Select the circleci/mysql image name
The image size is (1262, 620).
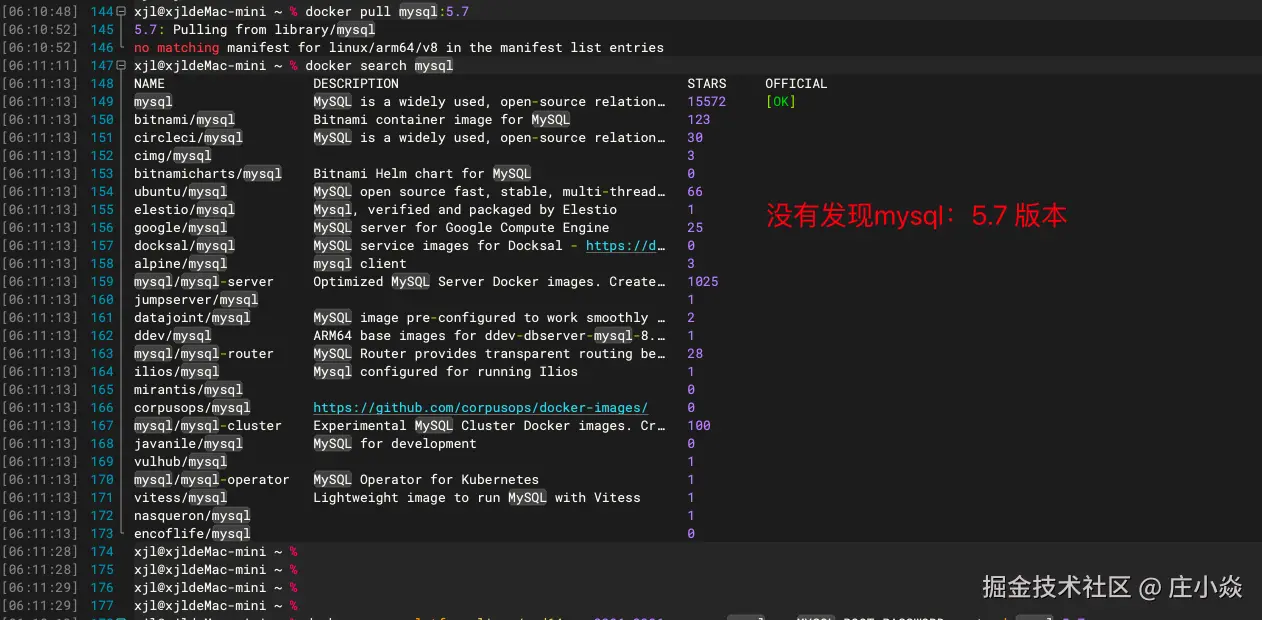point(188,138)
